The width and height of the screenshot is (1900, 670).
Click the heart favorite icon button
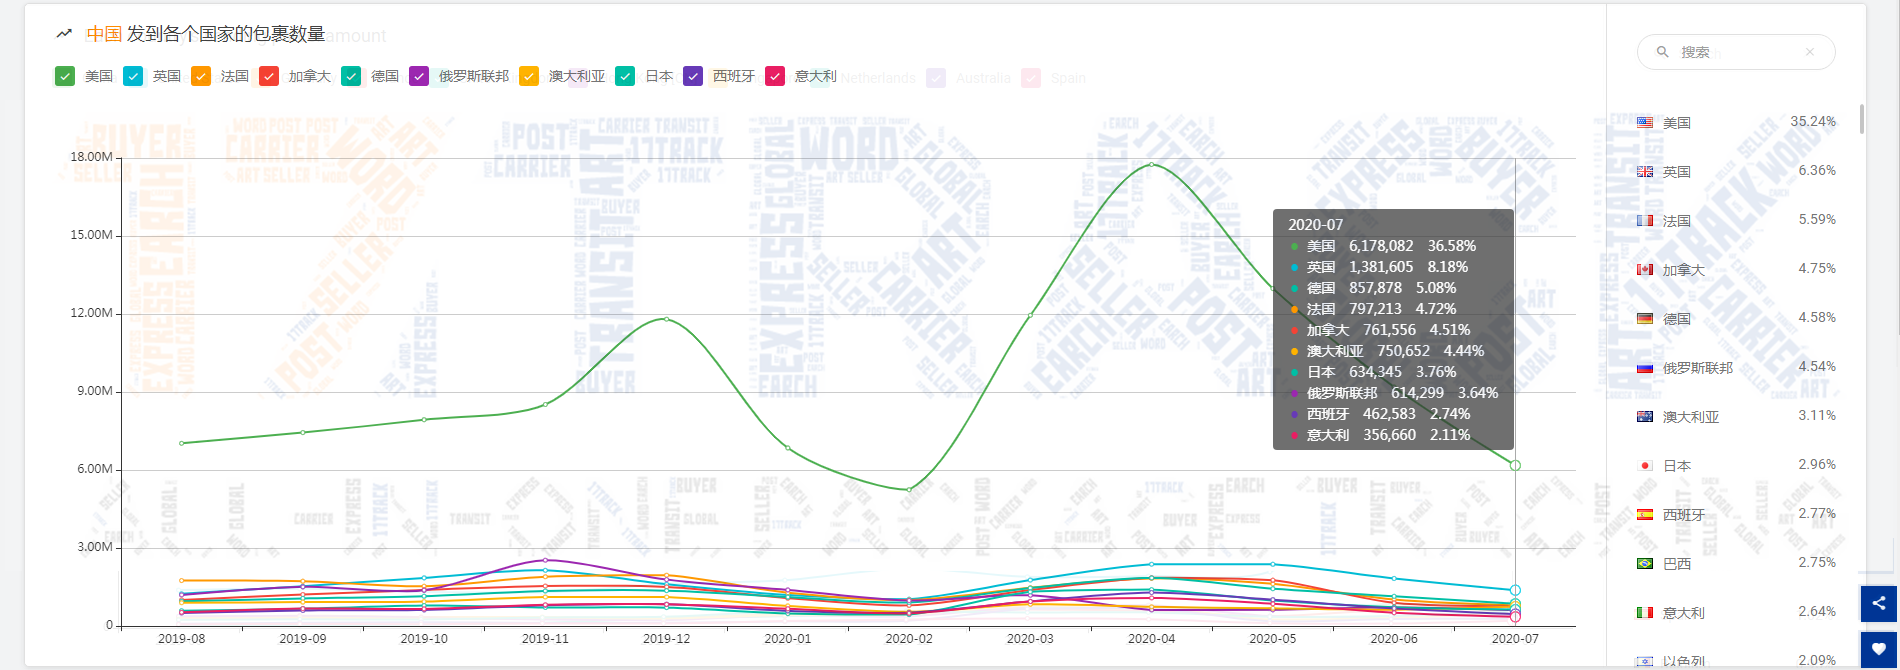coord(1879,649)
